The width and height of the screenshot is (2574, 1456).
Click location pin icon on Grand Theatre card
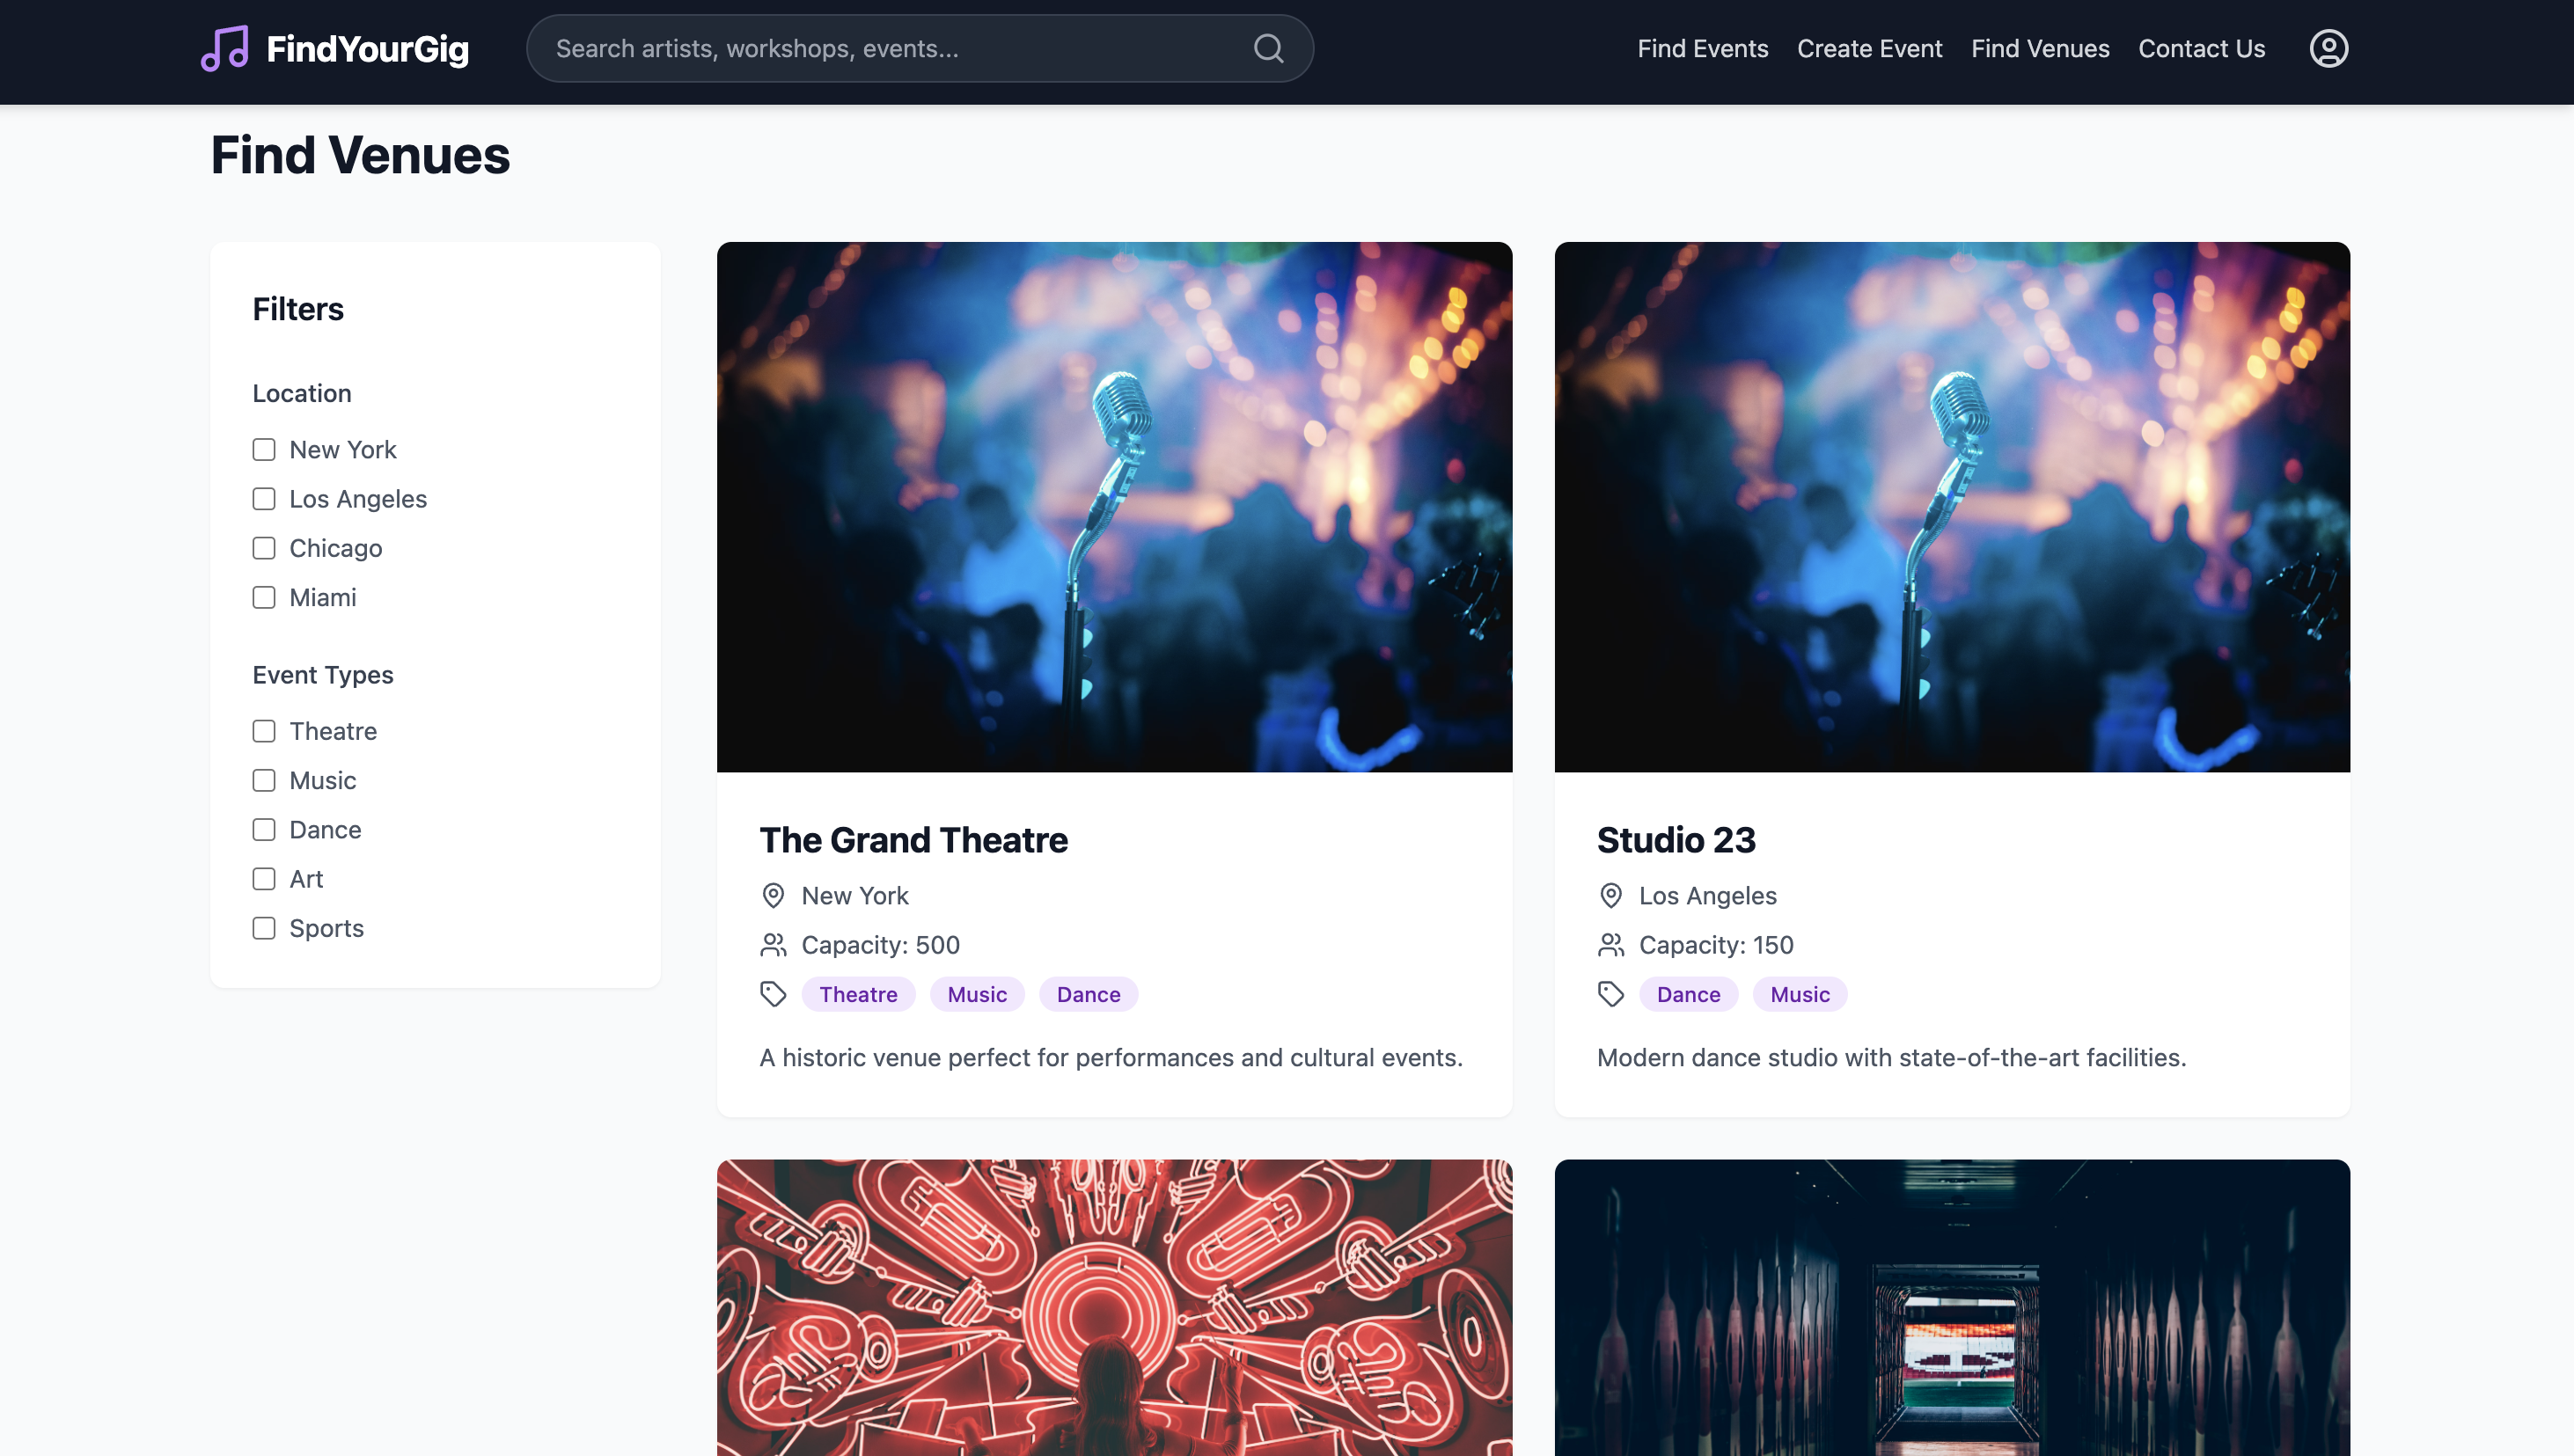(x=773, y=895)
